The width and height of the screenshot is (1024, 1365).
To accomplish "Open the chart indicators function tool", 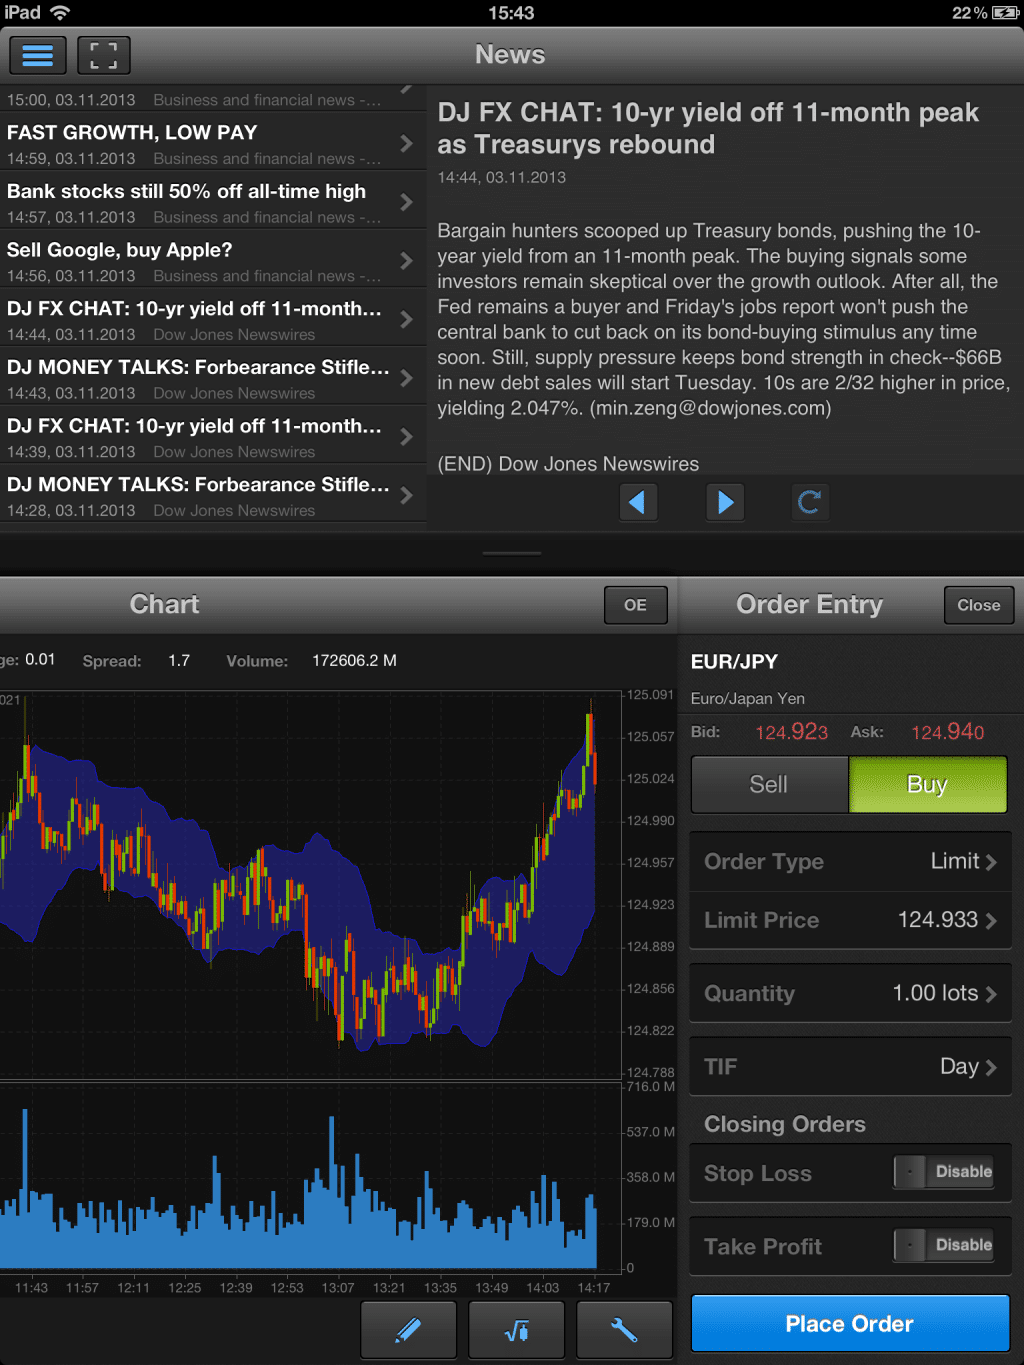I will point(516,1330).
